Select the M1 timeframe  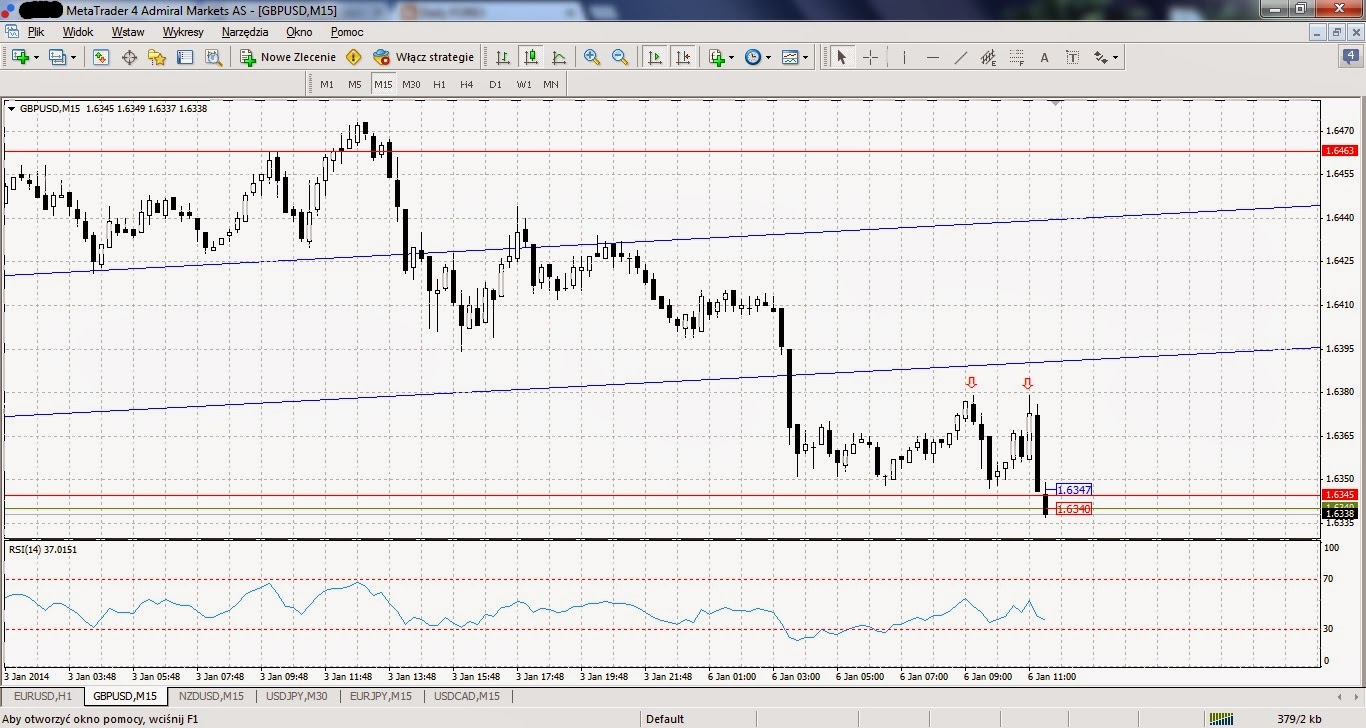pos(327,84)
